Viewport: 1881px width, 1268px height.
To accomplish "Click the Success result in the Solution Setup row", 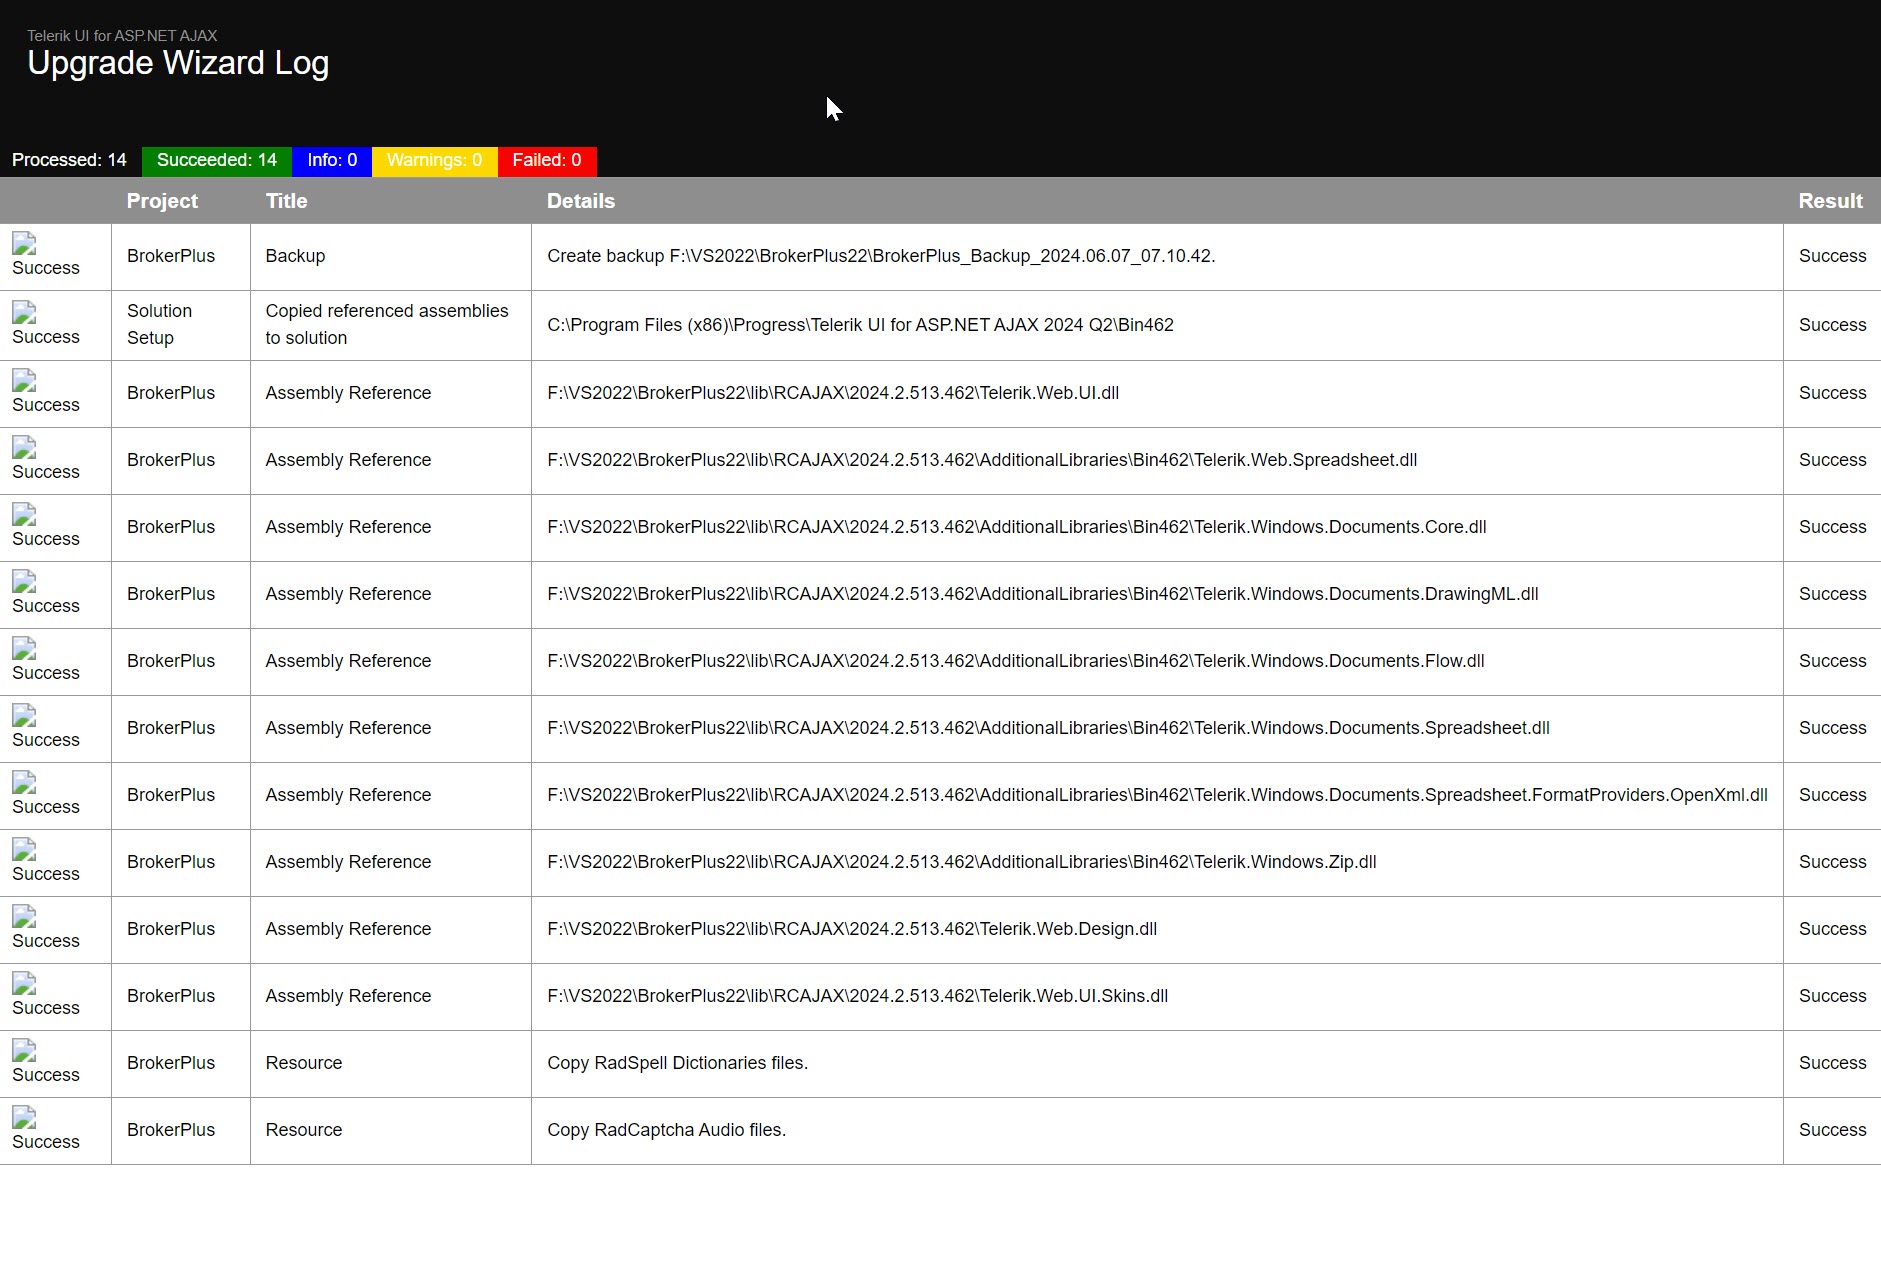I will tap(1832, 325).
